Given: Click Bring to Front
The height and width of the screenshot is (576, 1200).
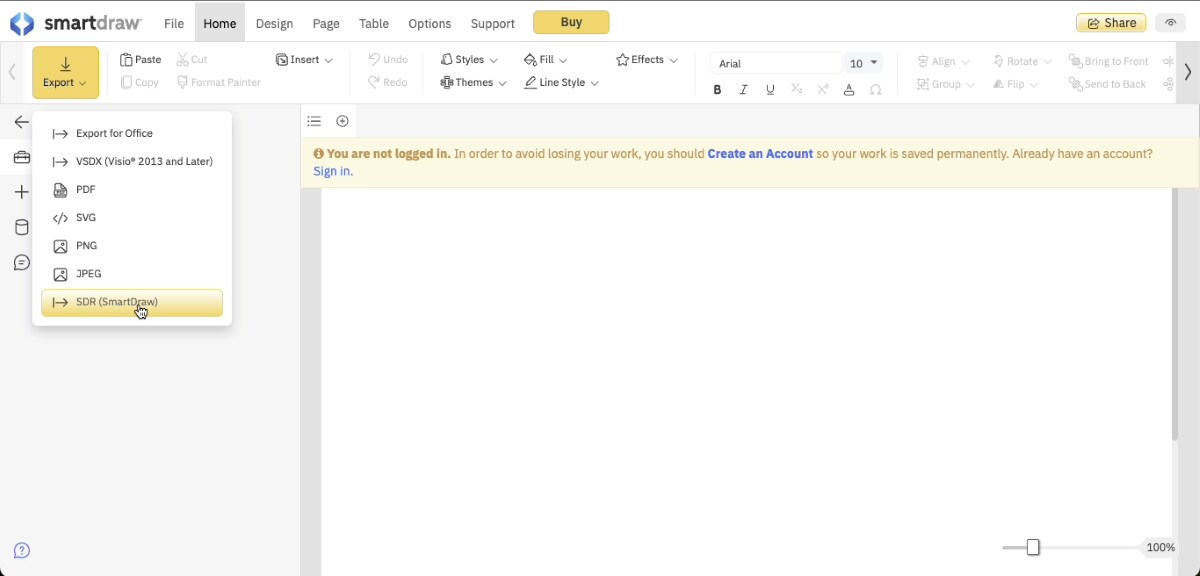Looking at the screenshot, I should click(1108, 61).
